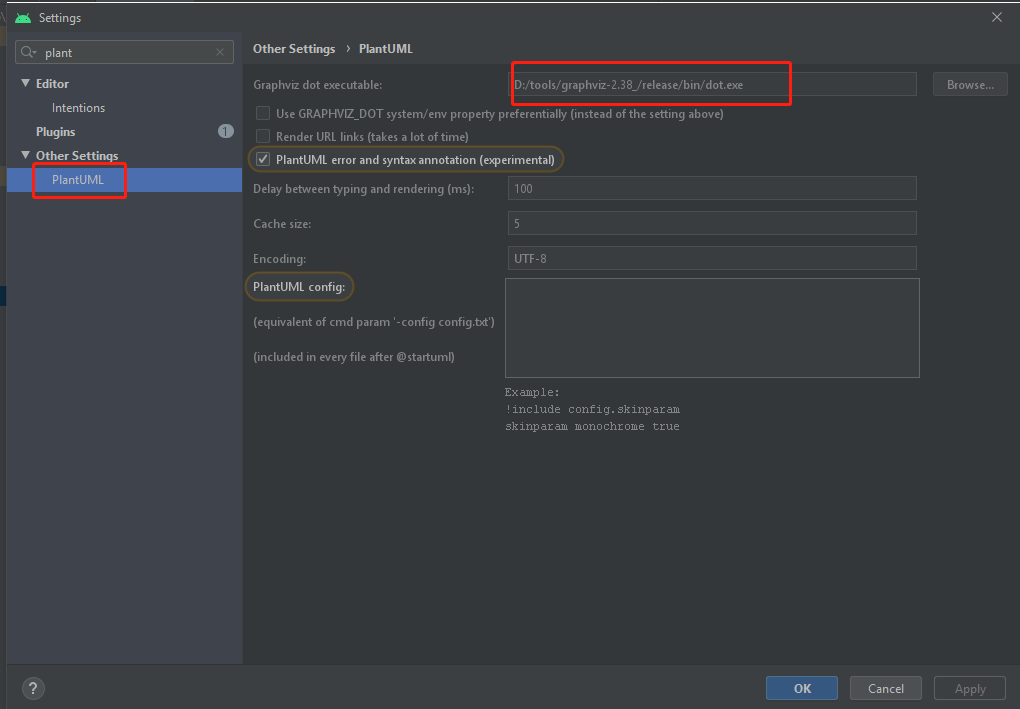Image resolution: width=1020 pixels, height=709 pixels.
Task: Collapse the Other Settings section arrow
Action: (25, 155)
